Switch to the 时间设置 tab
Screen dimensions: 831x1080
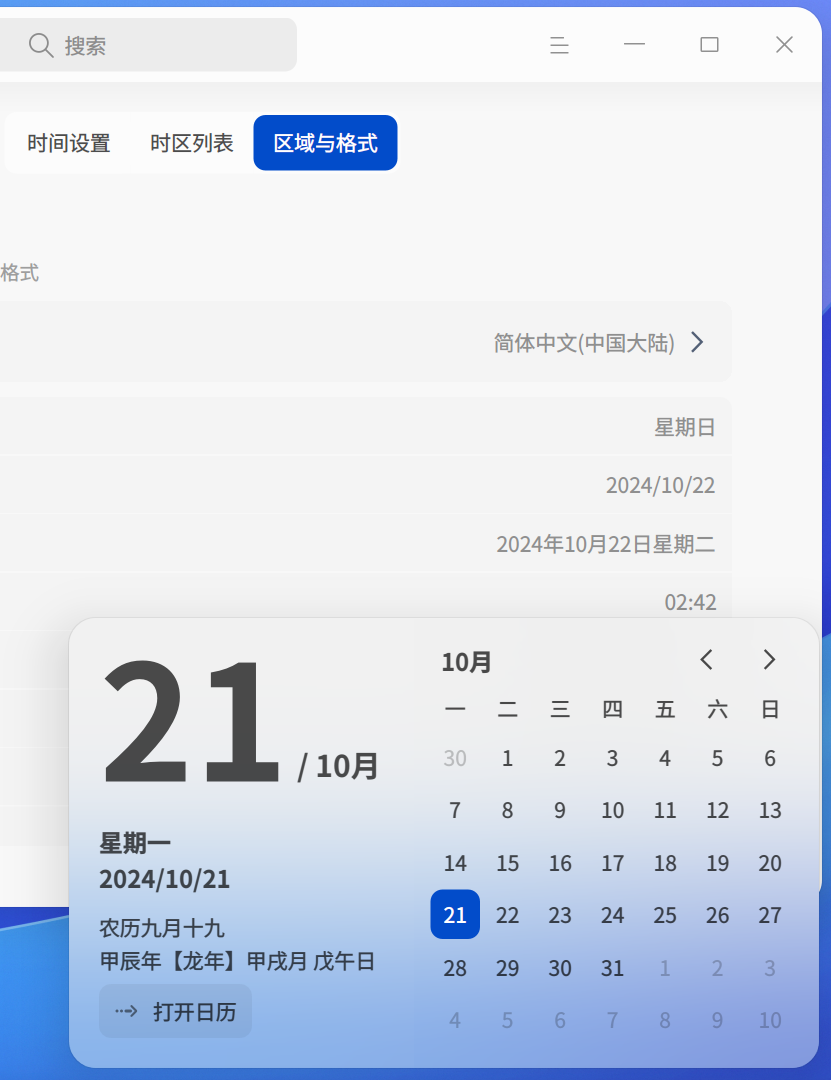(x=69, y=143)
